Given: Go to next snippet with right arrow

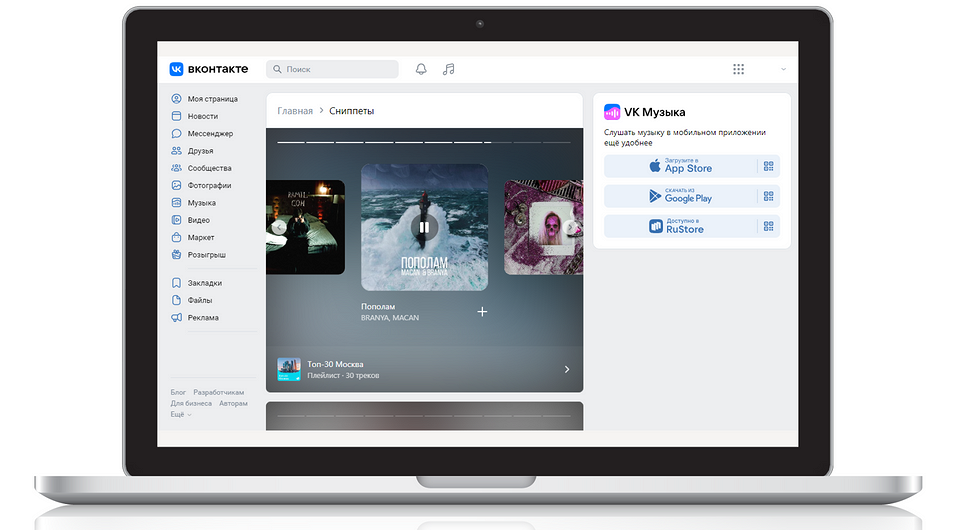Looking at the screenshot, I should [x=571, y=227].
